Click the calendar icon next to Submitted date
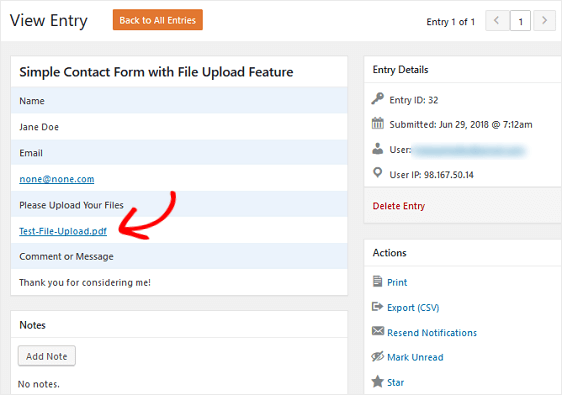562x395 pixels. pyautogui.click(x=377, y=123)
